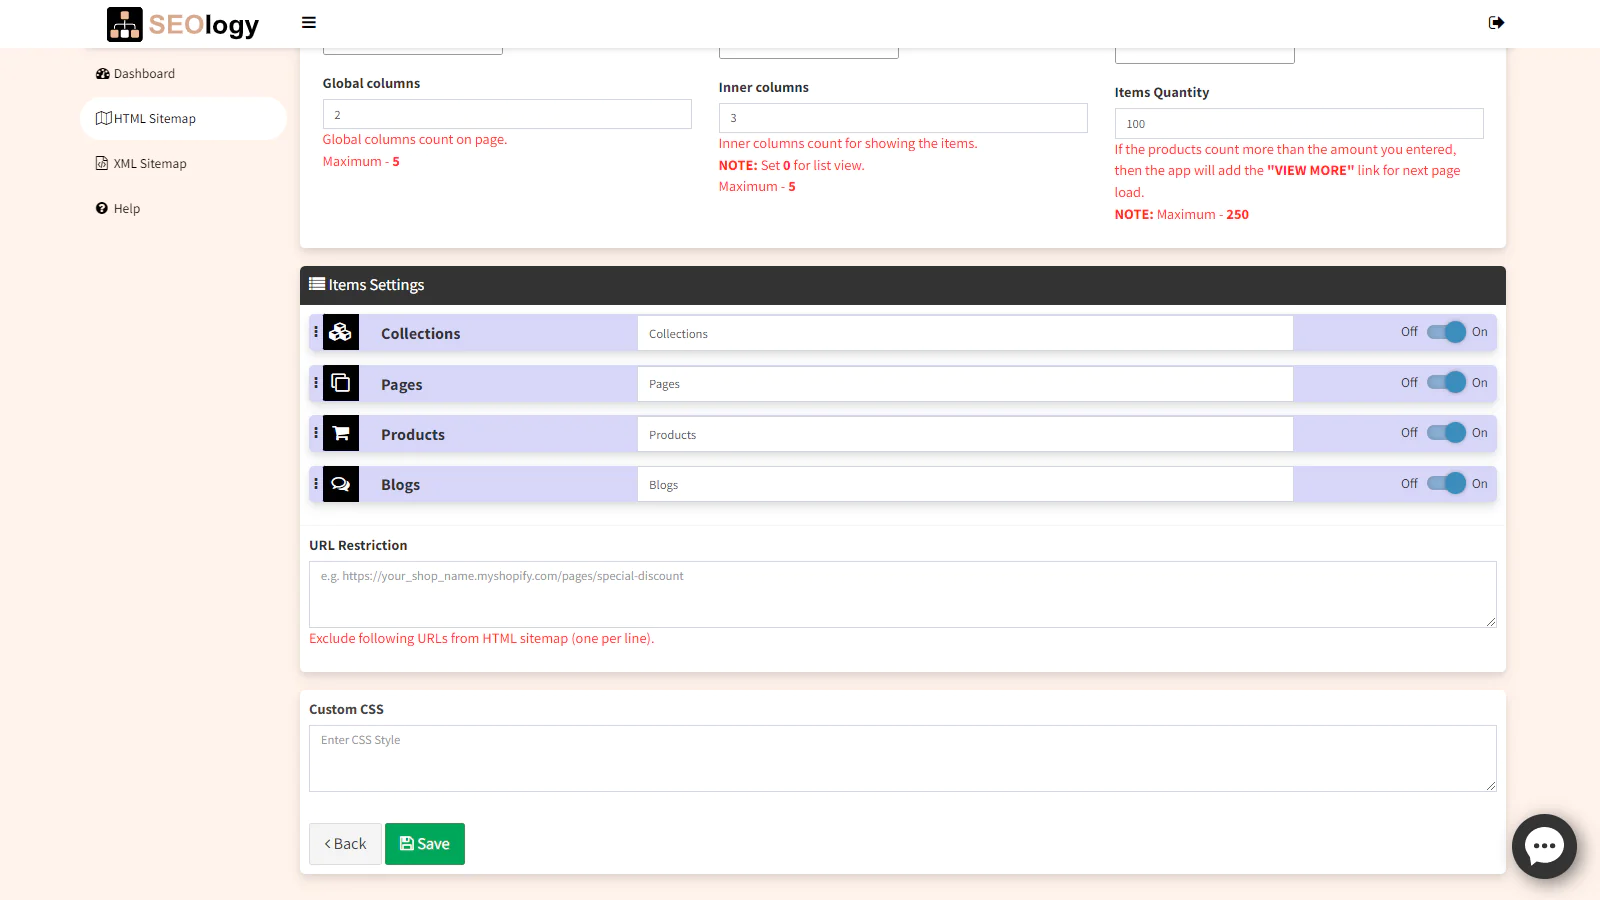Click the 'Exclude following URLs' hint text
The width and height of the screenshot is (1600, 900).
(x=482, y=638)
